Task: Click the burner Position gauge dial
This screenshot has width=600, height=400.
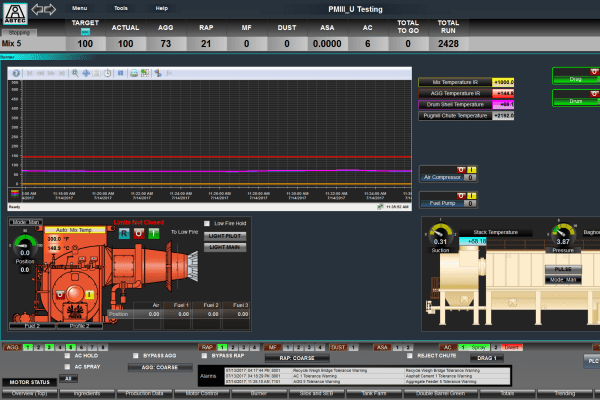Action: pyautogui.click(x=25, y=243)
